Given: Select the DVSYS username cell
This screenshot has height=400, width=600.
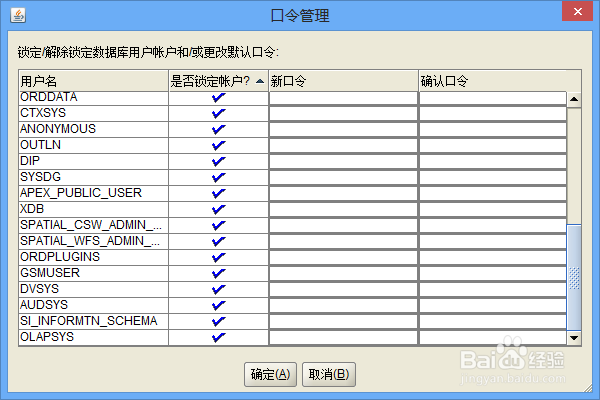Looking at the screenshot, I should (93, 289).
